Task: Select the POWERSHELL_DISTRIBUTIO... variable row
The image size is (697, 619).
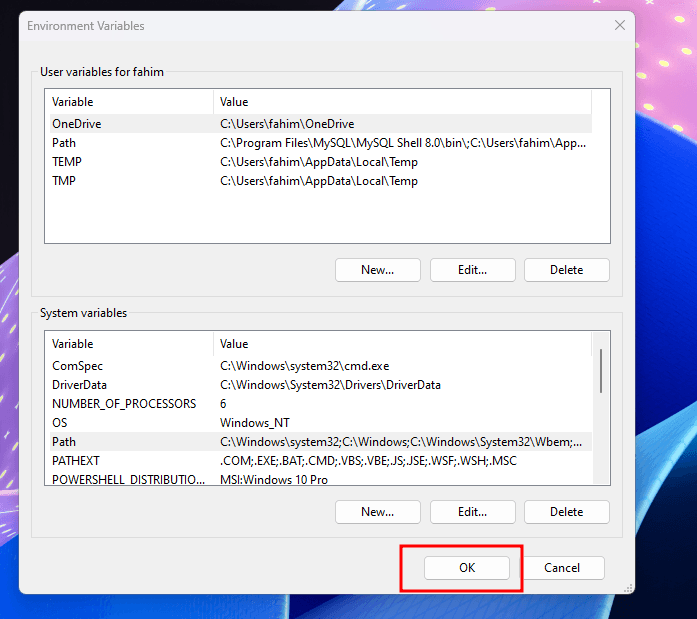Action: tap(320, 479)
